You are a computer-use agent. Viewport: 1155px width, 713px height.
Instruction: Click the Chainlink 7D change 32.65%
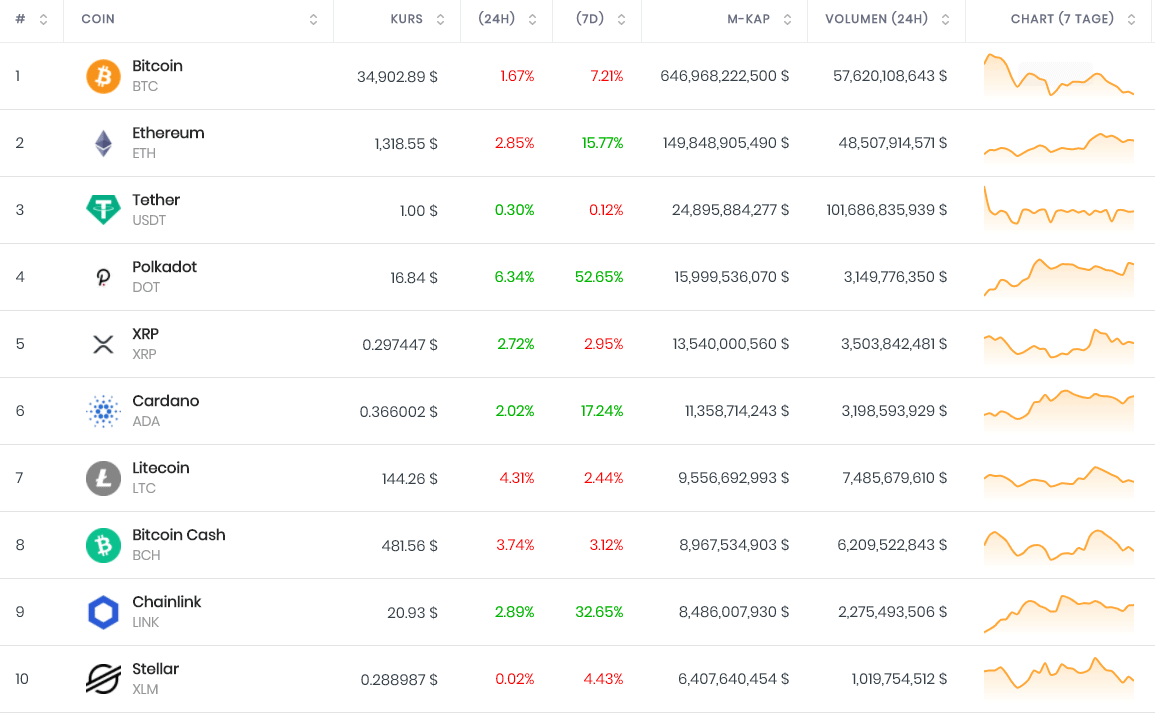click(599, 612)
